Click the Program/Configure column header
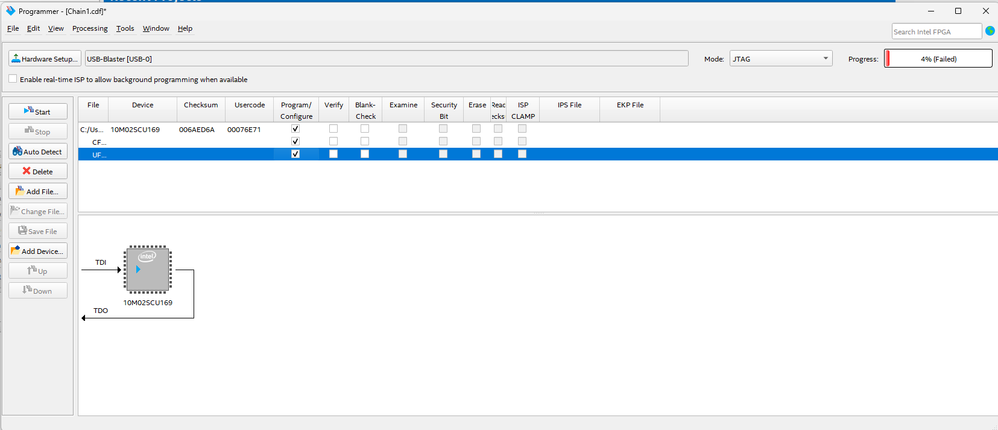The image size is (998, 430). click(296, 110)
